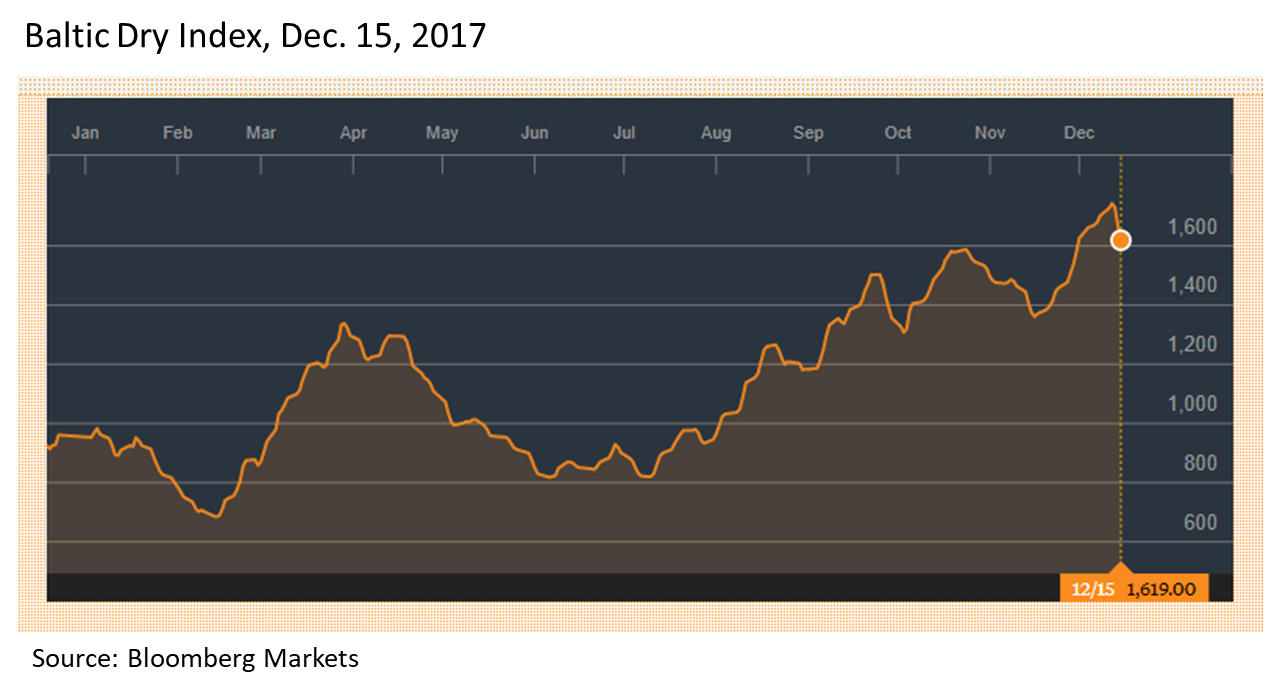
Task: Click the 600 y-axis value
Action: pyautogui.click(x=1200, y=522)
